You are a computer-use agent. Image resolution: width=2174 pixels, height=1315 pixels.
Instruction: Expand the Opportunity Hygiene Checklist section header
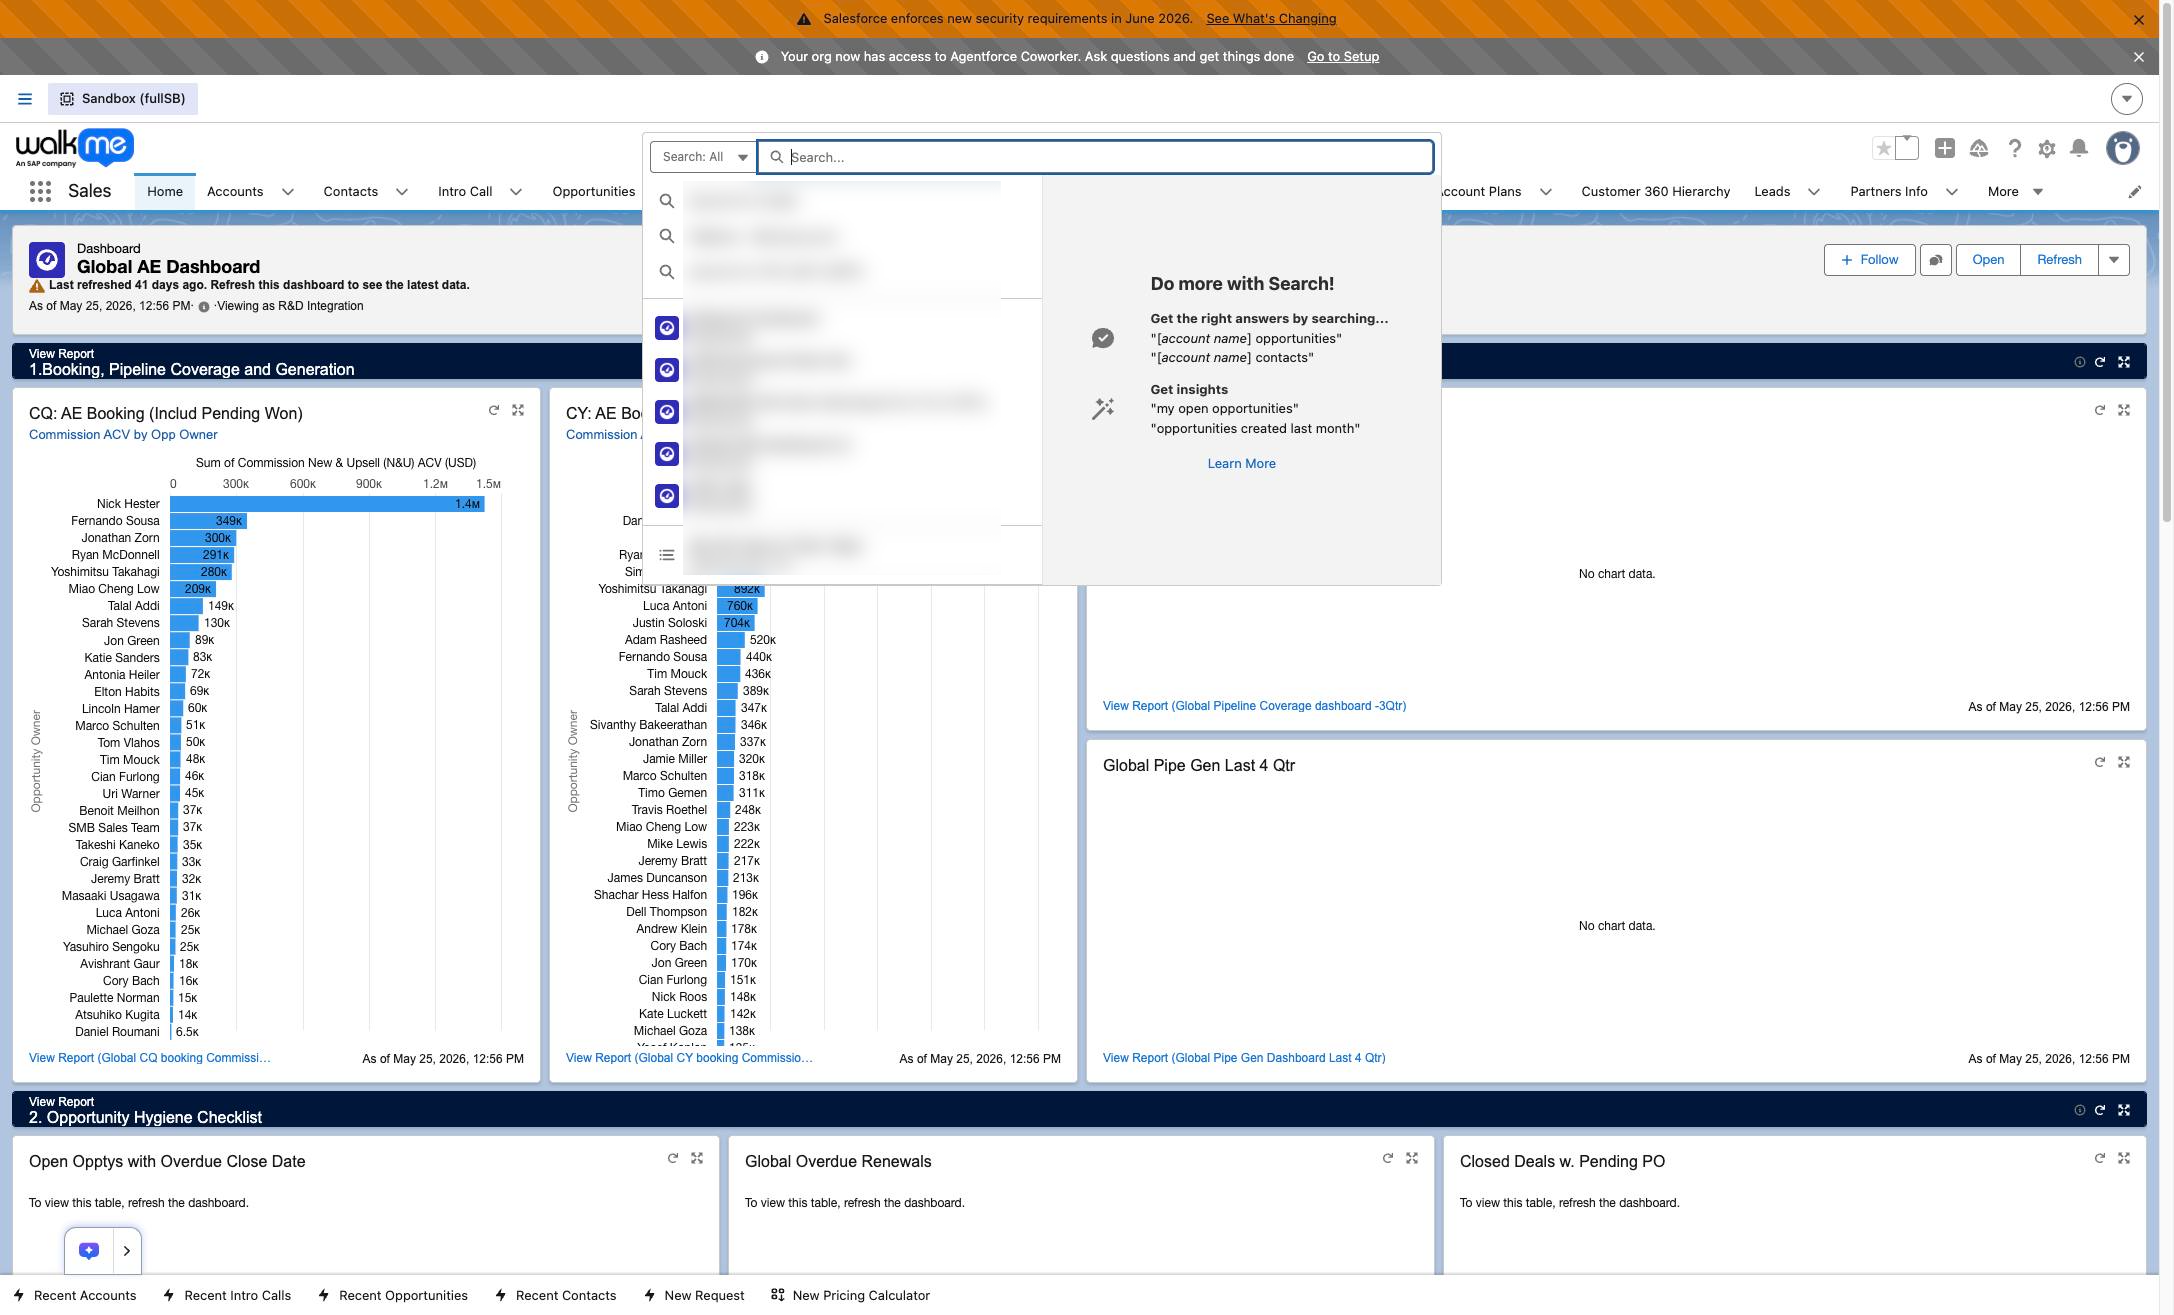pyautogui.click(x=2124, y=1110)
